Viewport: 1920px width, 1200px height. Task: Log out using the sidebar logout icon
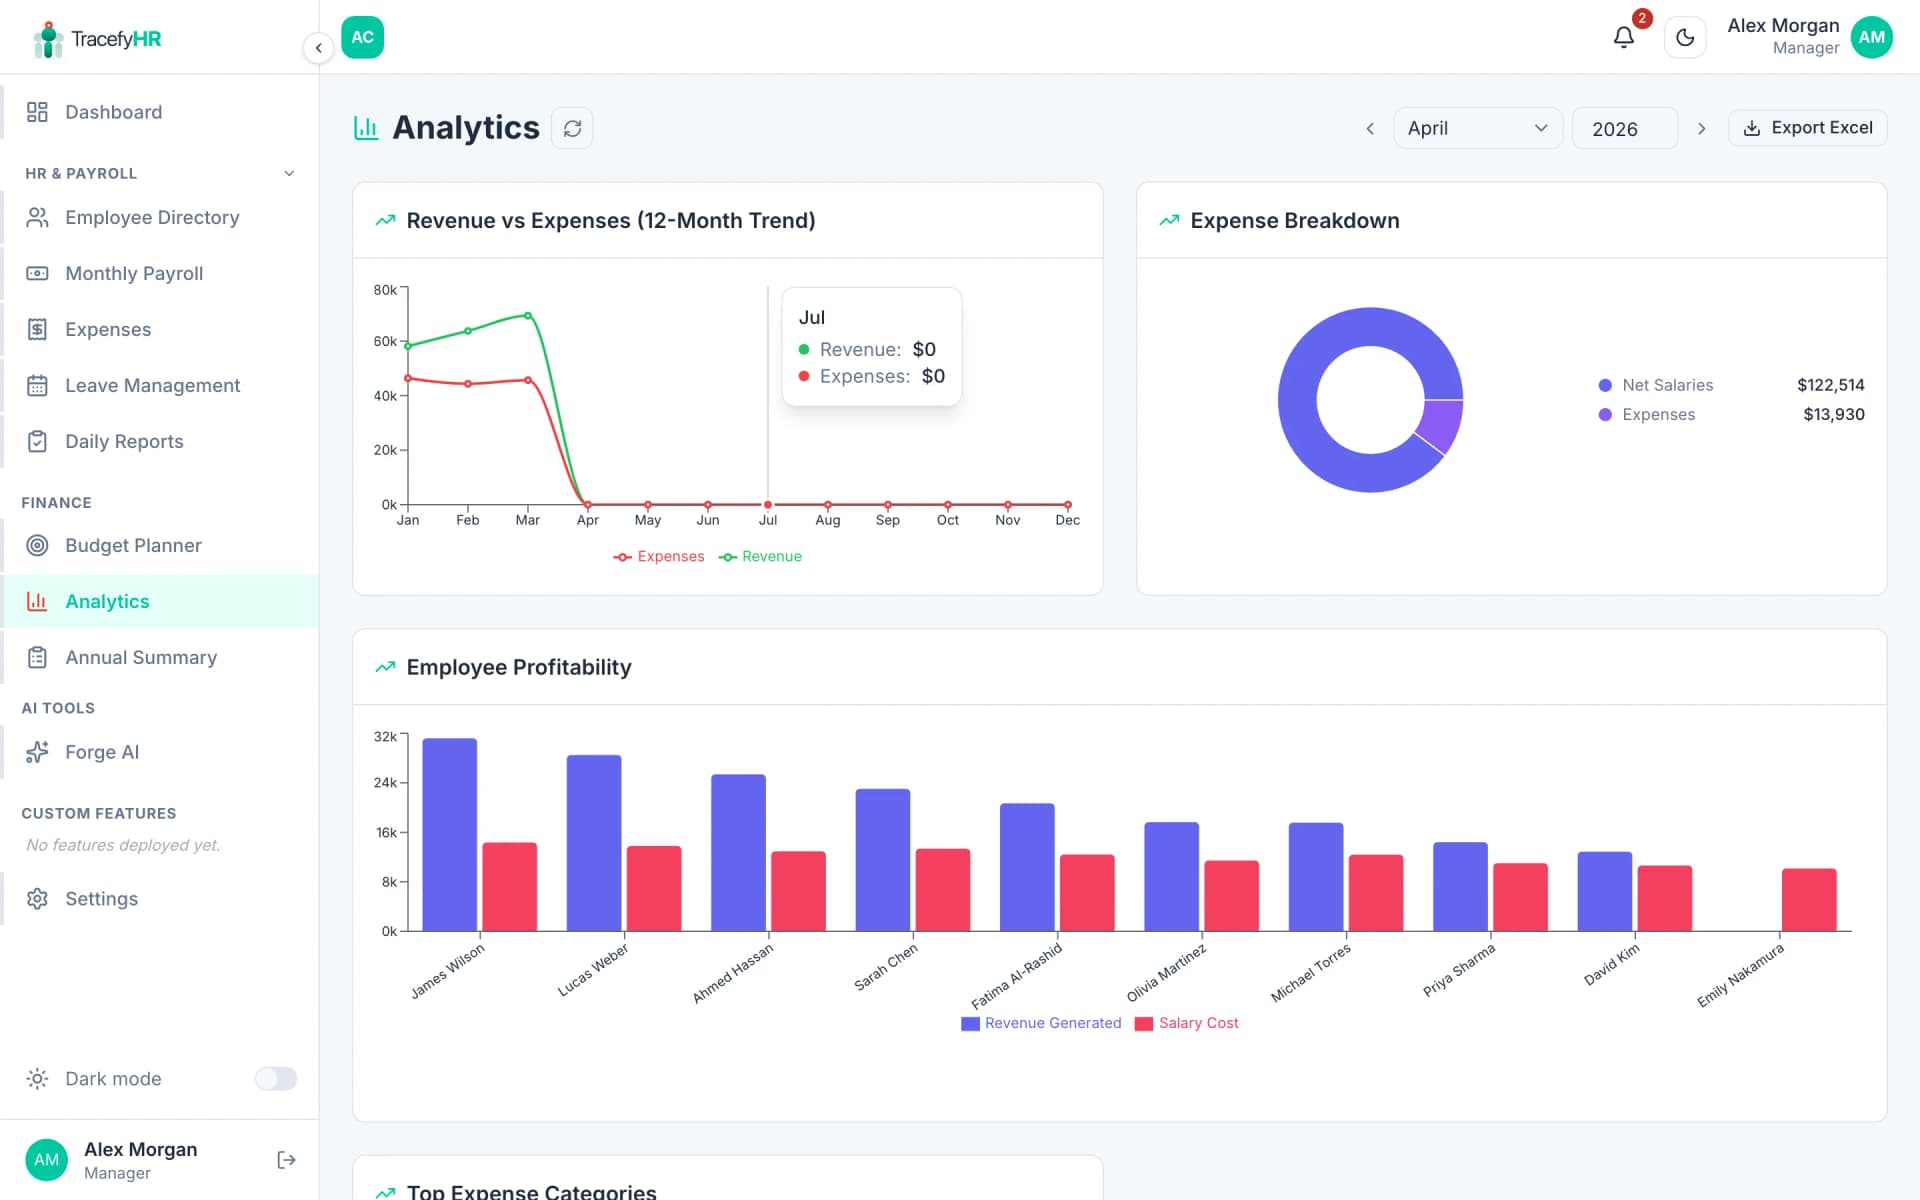coord(286,1159)
